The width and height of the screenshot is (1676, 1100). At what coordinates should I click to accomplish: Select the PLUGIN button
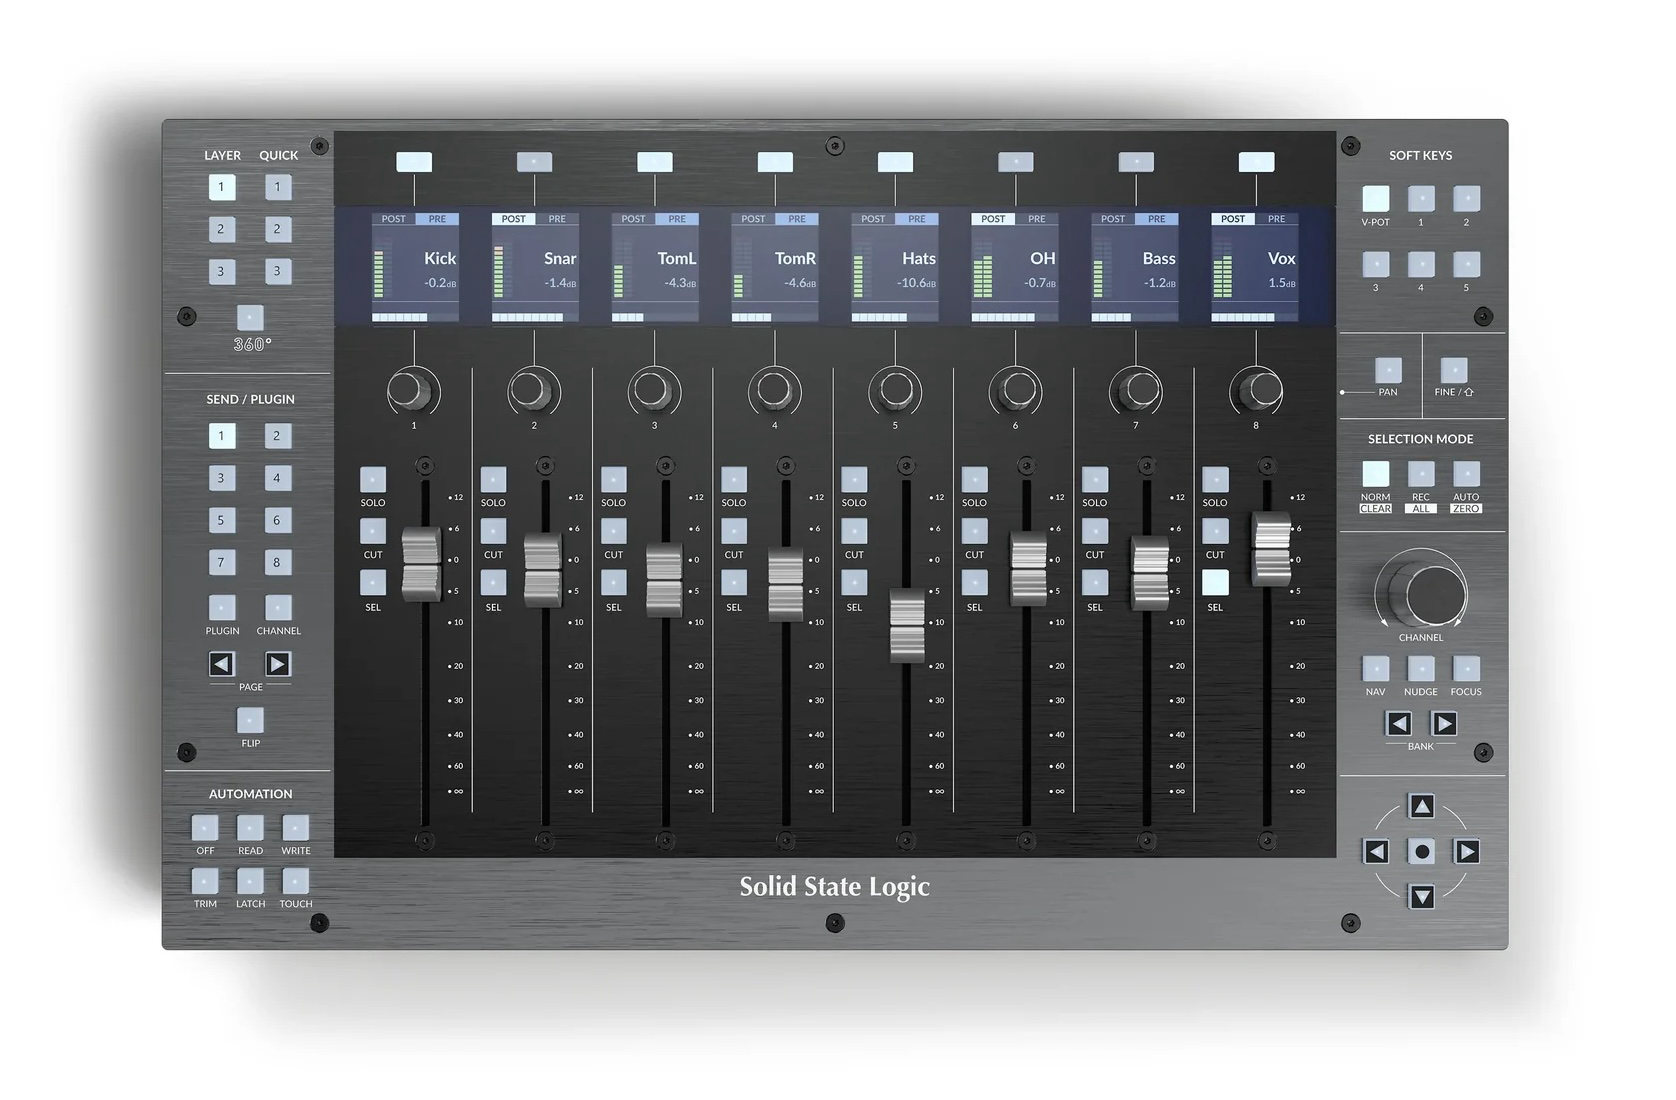(222, 607)
